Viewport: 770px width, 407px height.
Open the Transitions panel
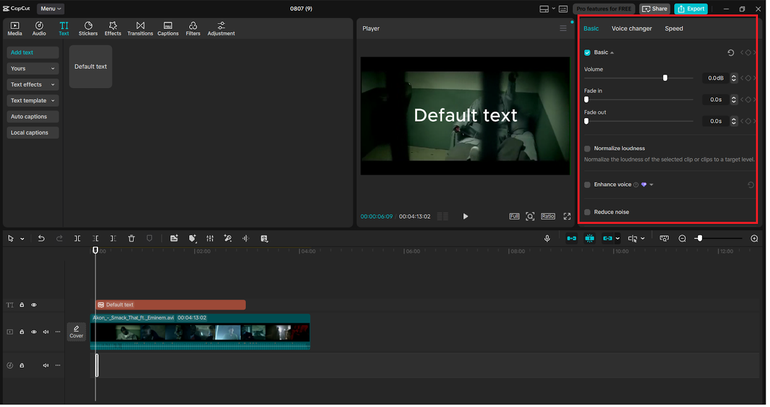(x=140, y=28)
